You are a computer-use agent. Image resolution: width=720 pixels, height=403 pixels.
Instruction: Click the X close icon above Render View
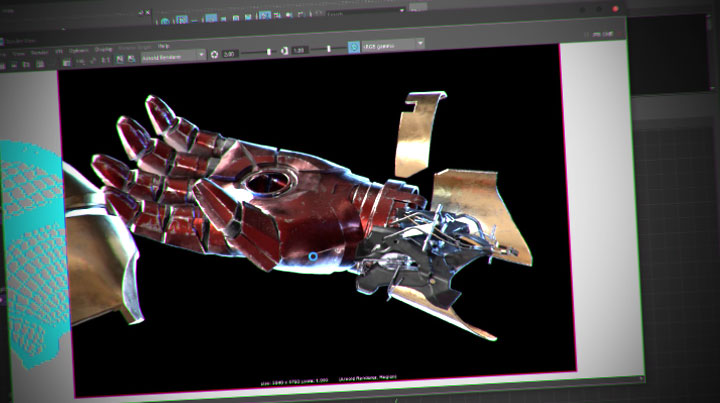pos(148,12)
